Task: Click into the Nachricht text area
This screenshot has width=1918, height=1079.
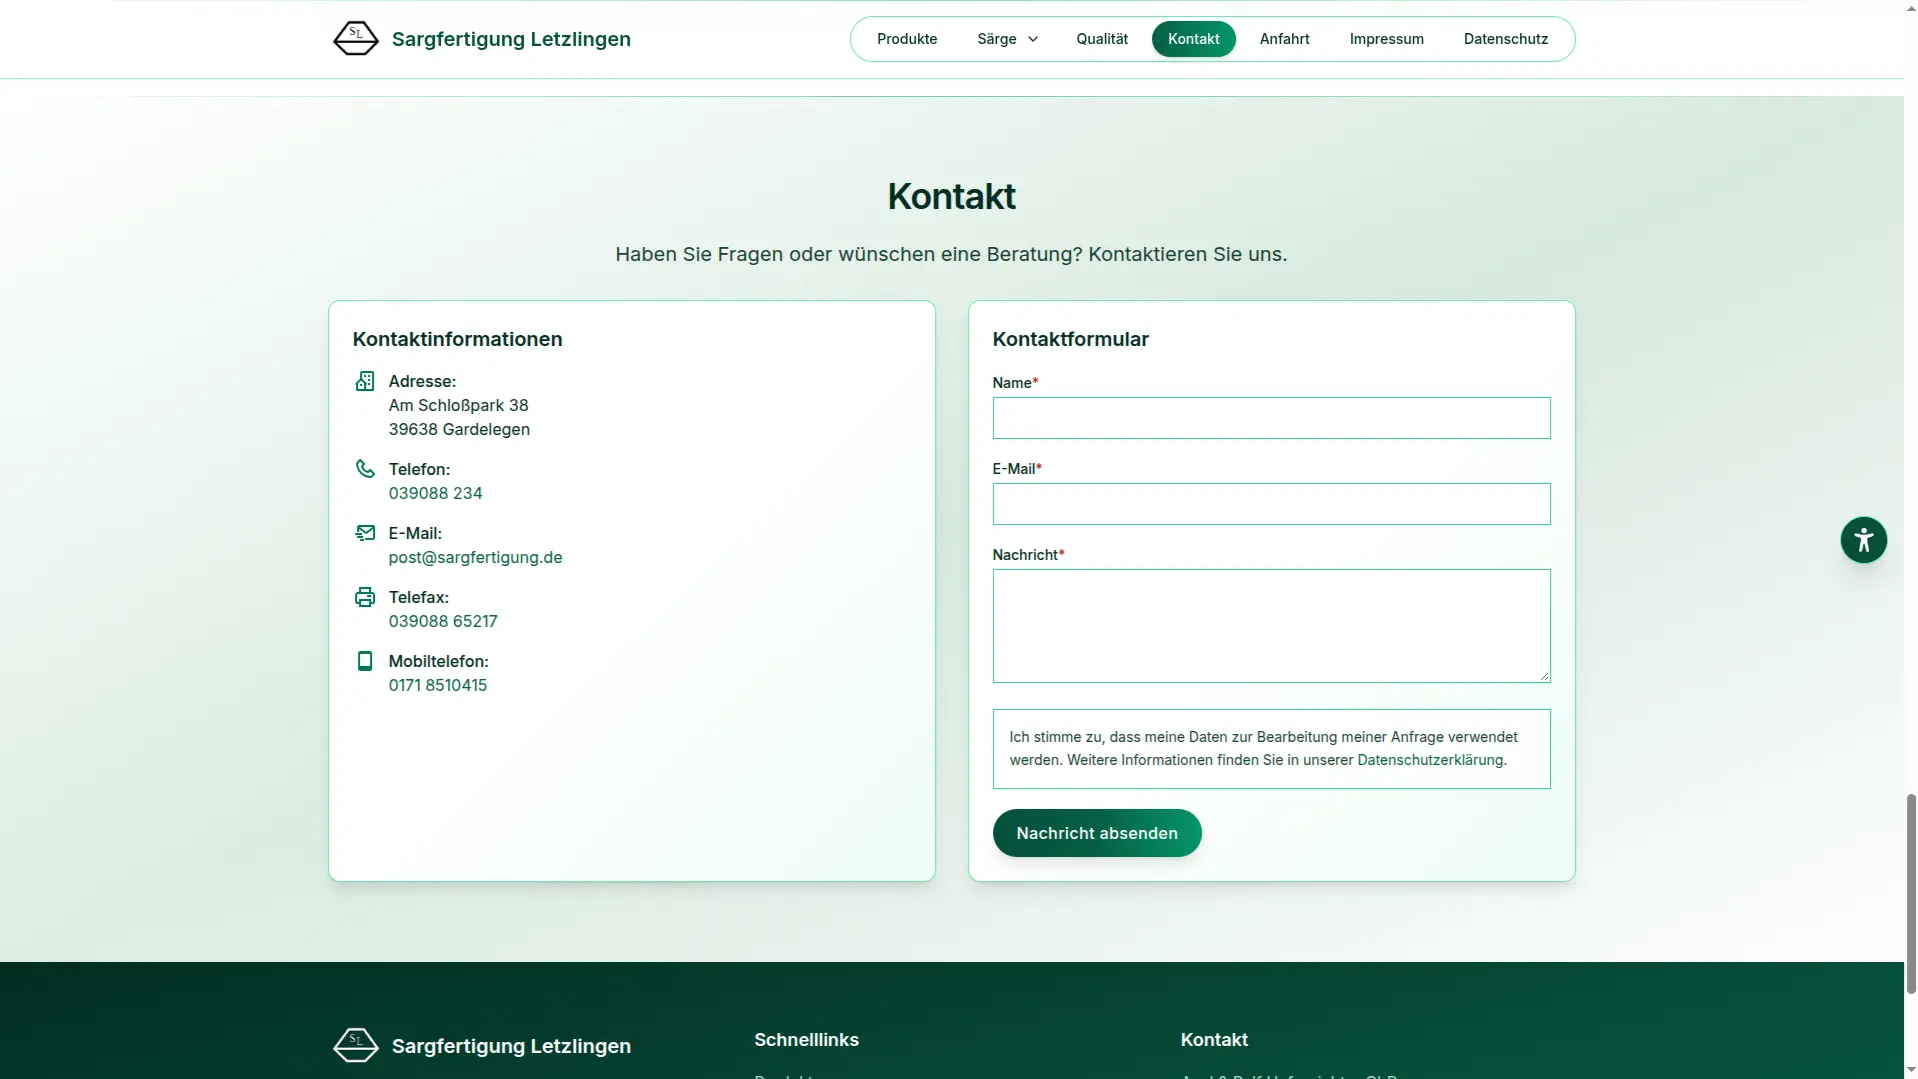Action: pyautogui.click(x=1271, y=626)
